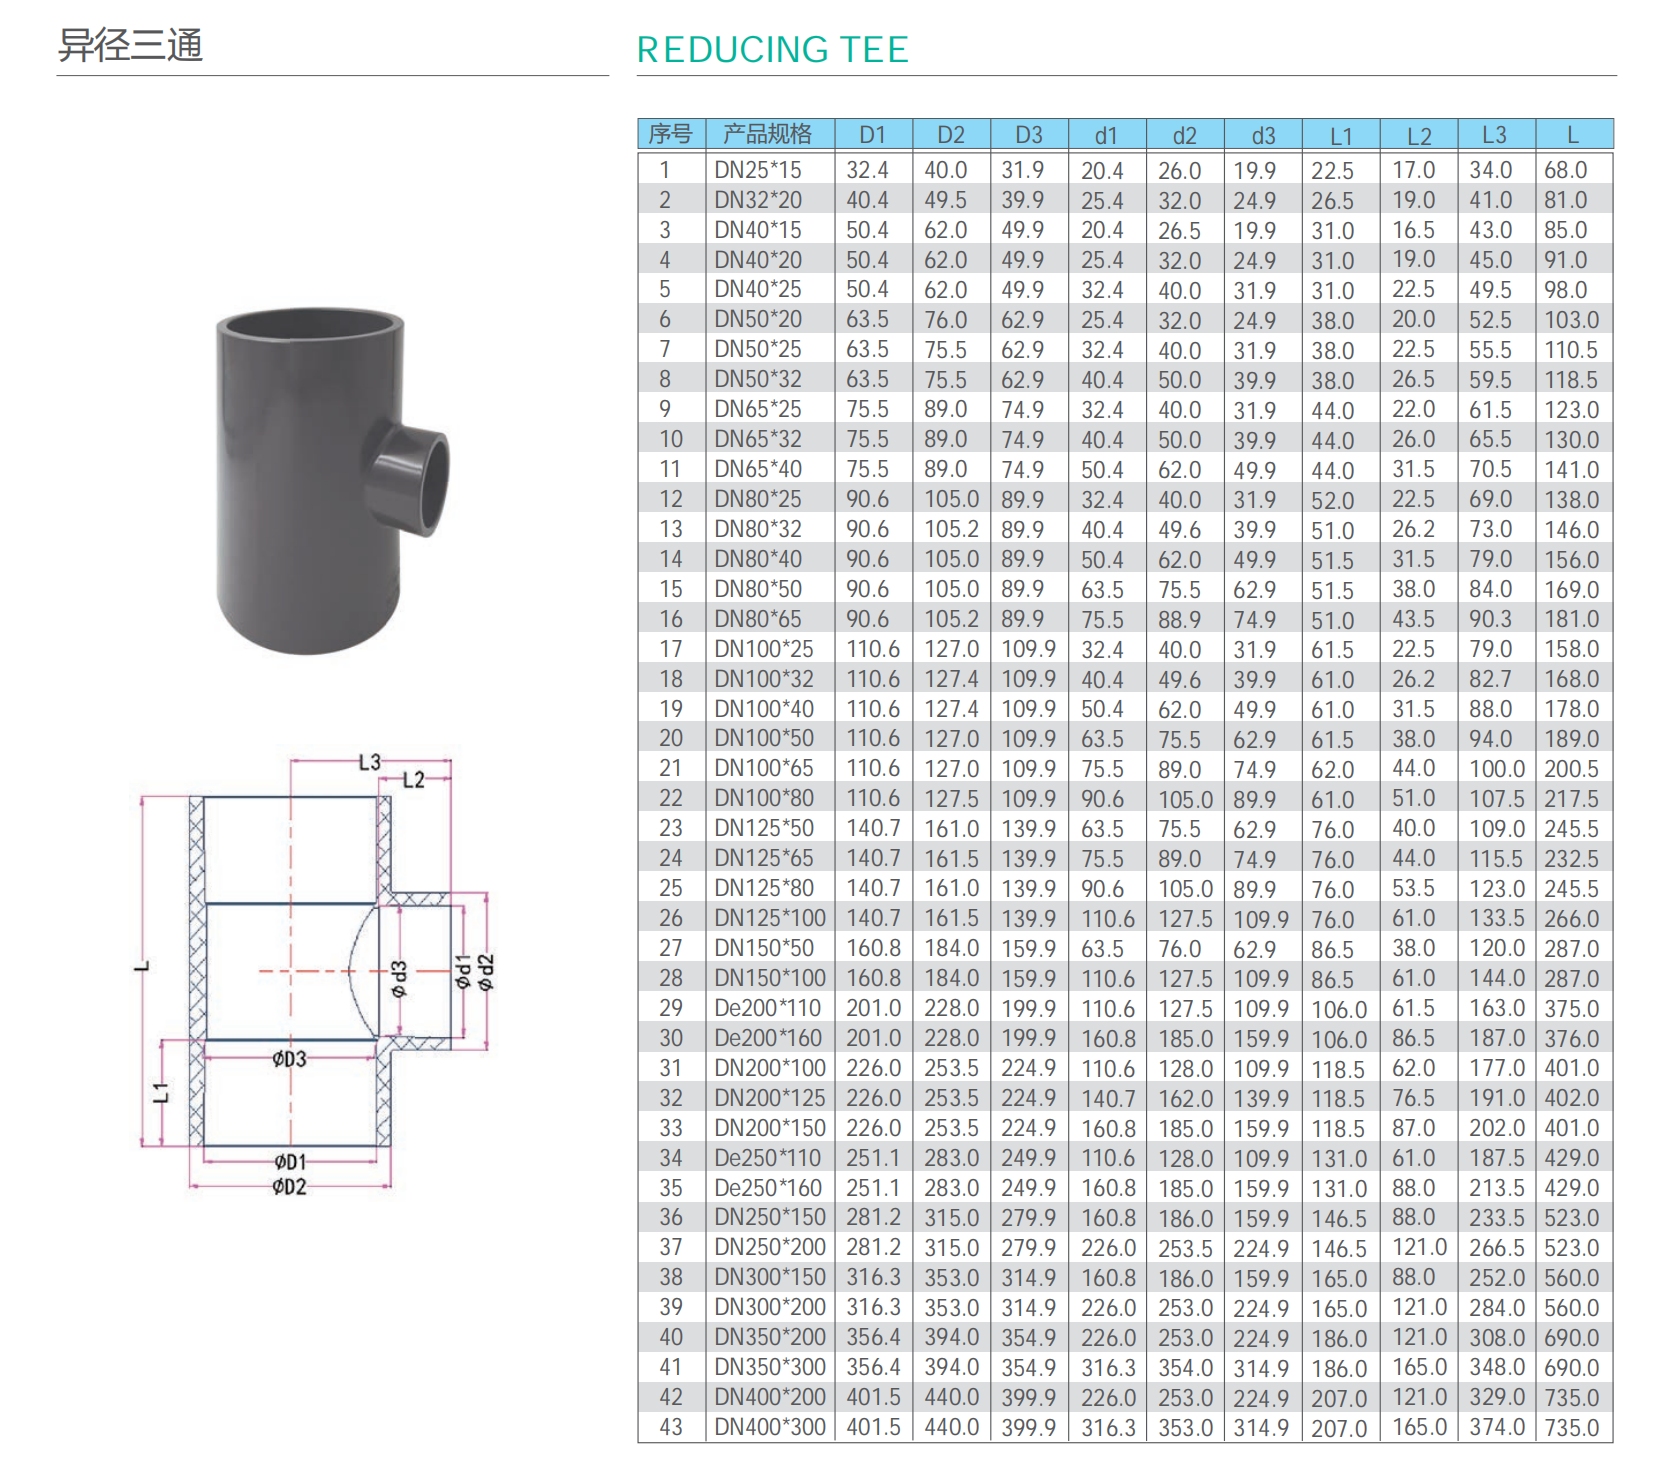Click the 异径三通 Chinese title
The image size is (1664, 1468).
(x=130, y=46)
